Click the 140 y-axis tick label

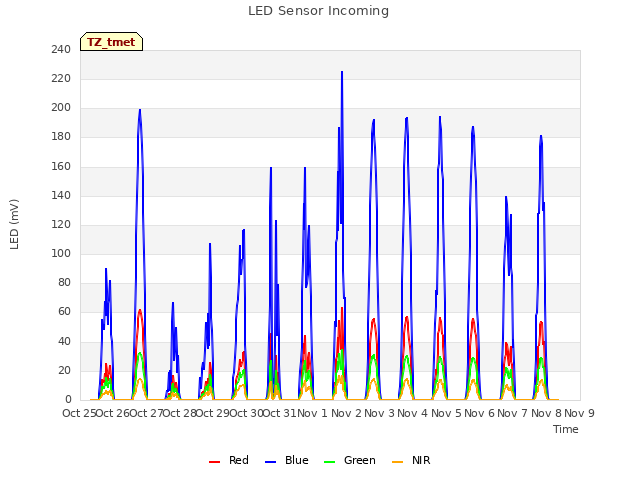tap(61, 195)
